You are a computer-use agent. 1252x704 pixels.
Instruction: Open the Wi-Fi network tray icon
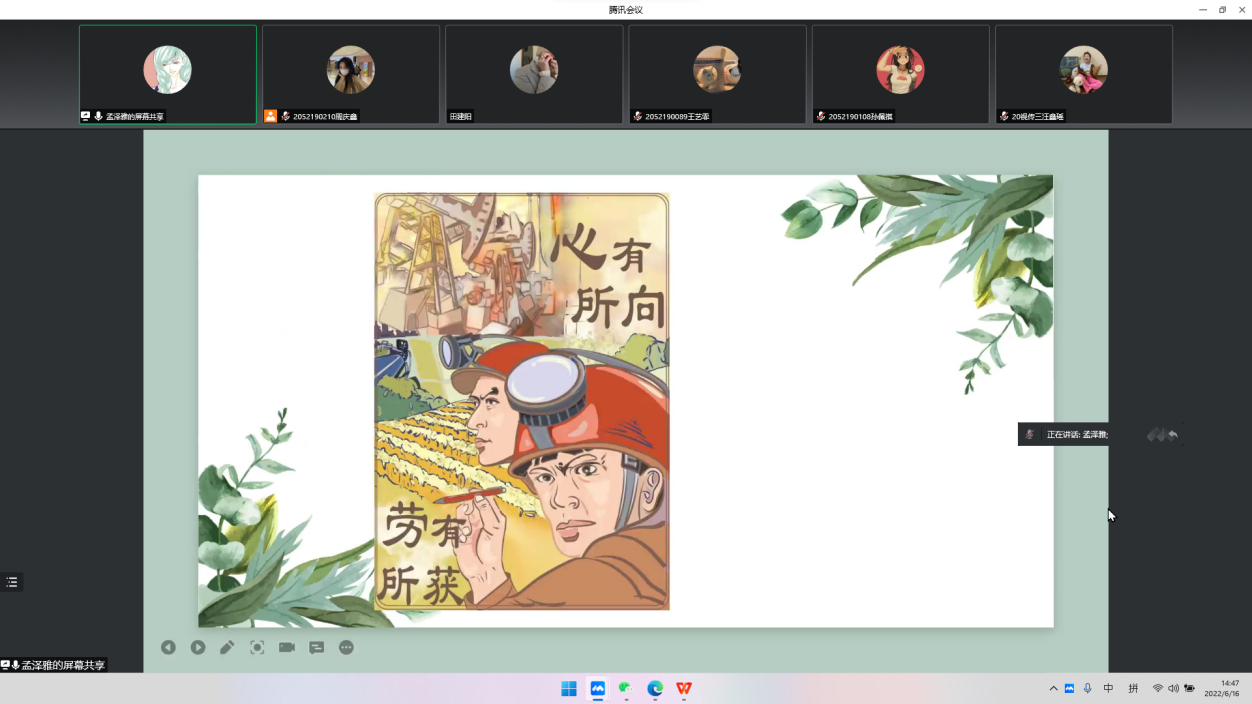[x=1158, y=688]
